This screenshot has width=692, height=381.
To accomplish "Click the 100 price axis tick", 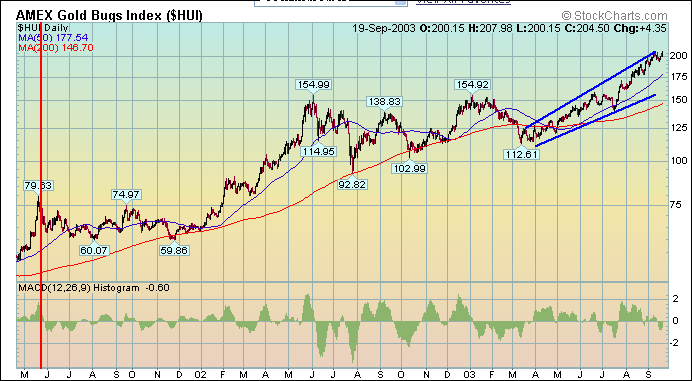I will [x=680, y=161].
